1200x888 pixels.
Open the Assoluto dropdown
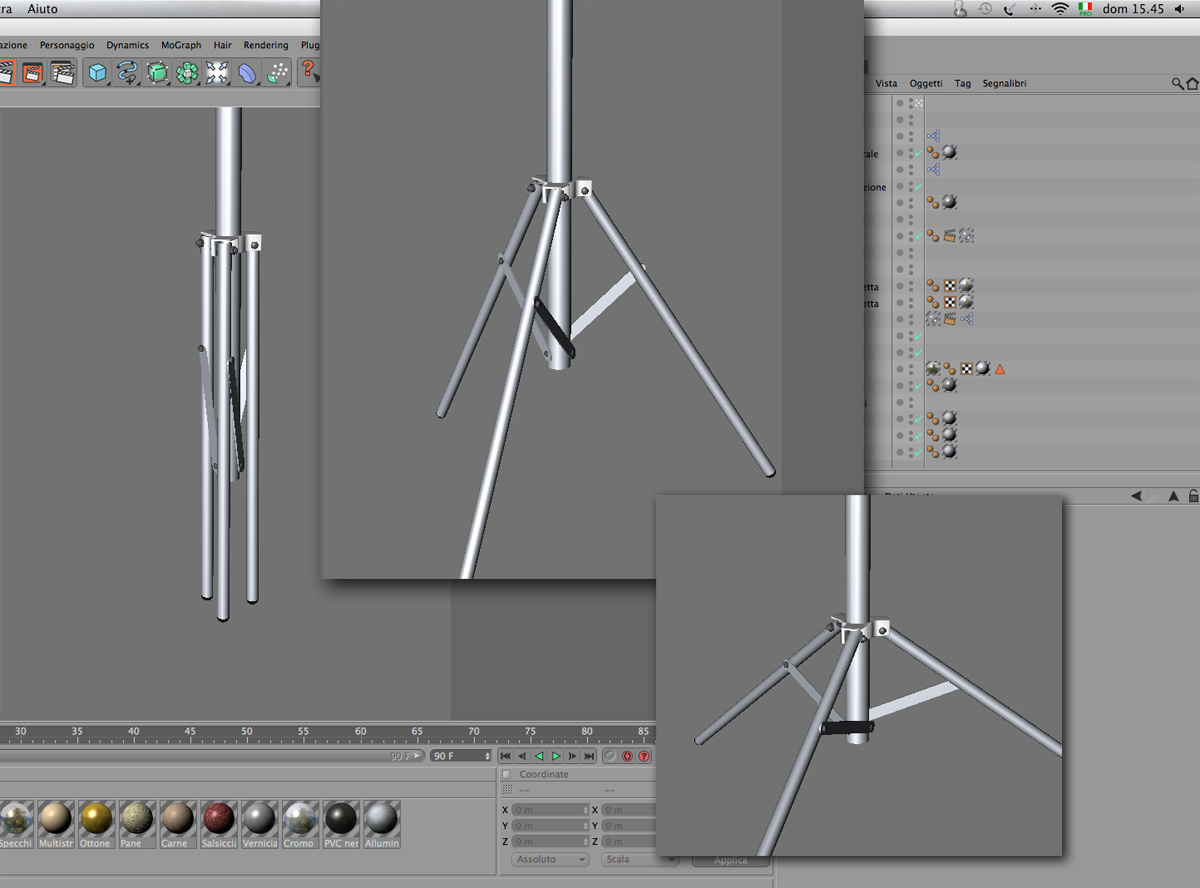[550, 859]
